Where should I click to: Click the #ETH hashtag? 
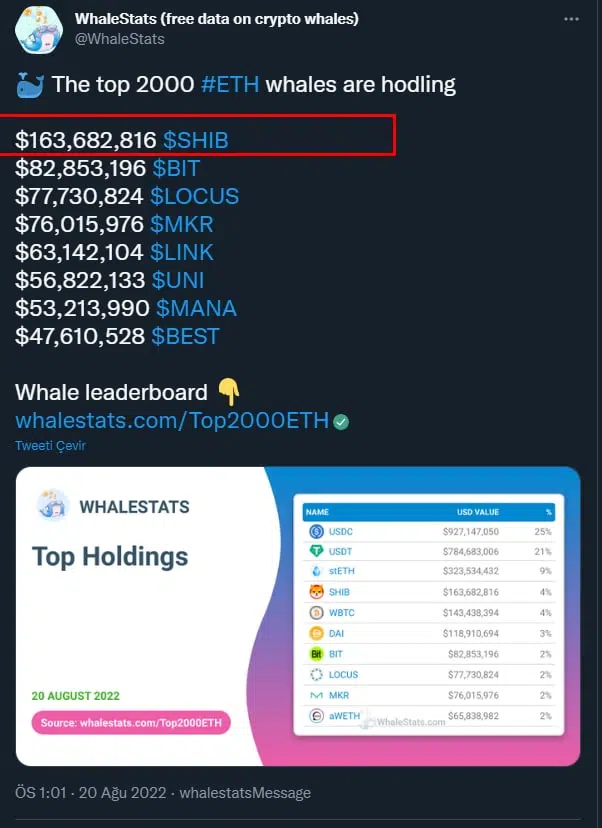(x=230, y=84)
